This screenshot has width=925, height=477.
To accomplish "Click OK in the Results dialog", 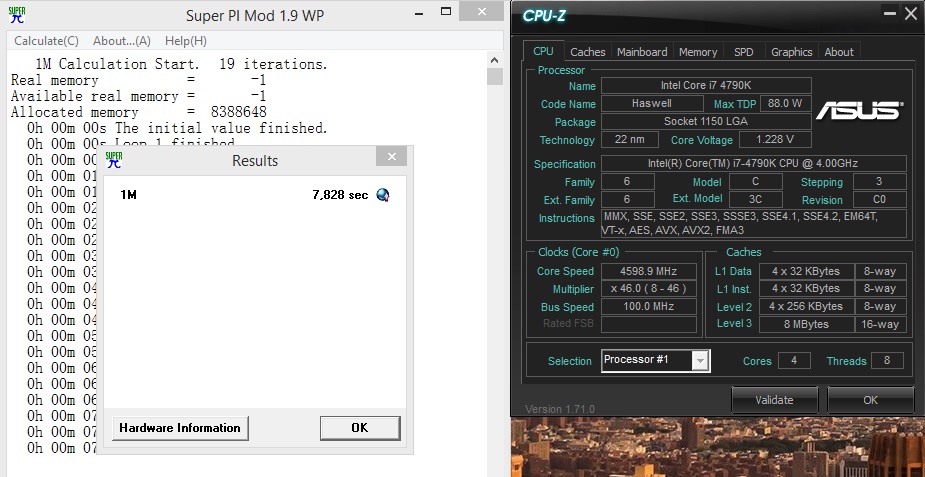I will (360, 428).
